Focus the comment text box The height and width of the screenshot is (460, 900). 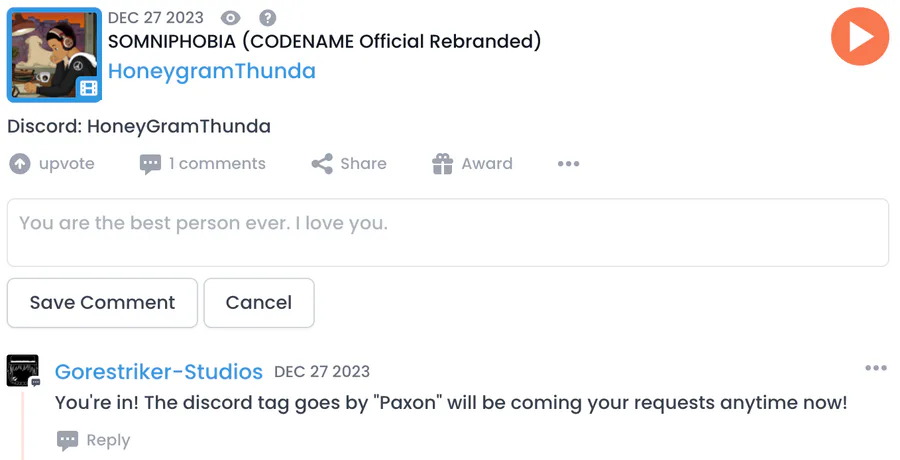point(448,233)
